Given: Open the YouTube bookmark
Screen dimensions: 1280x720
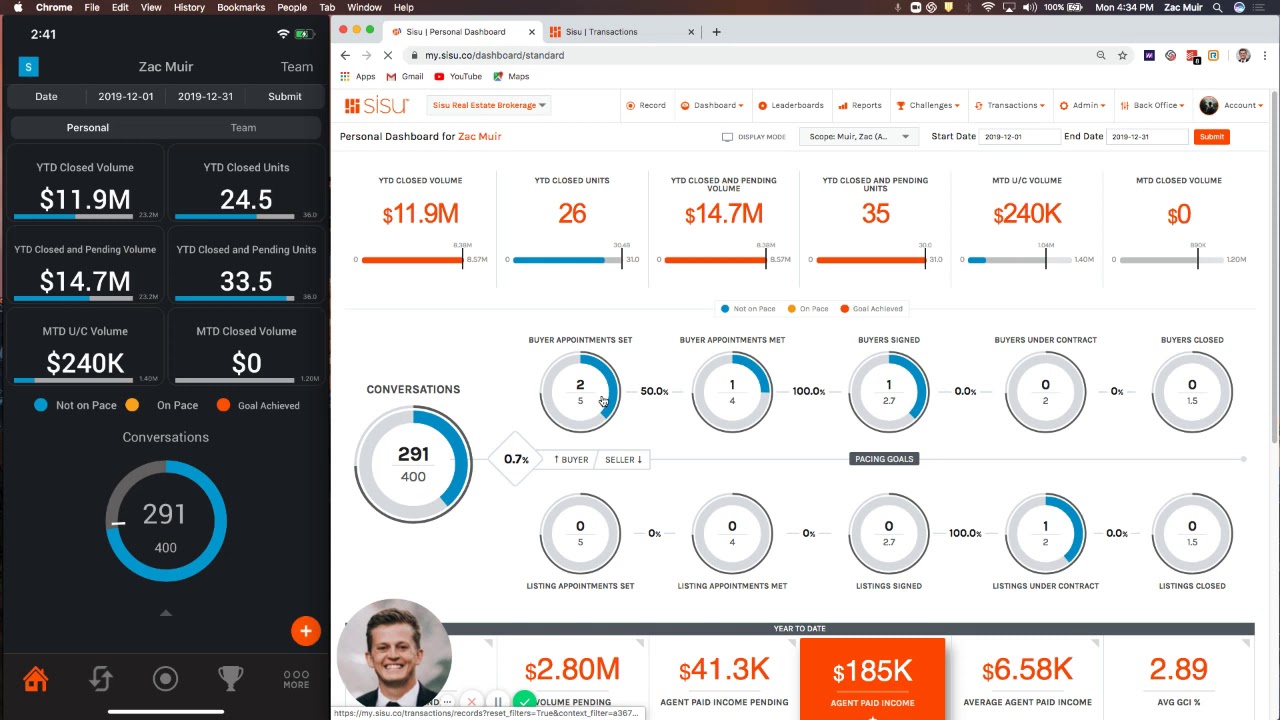Looking at the screenshot, I should (x=458, y=76).
